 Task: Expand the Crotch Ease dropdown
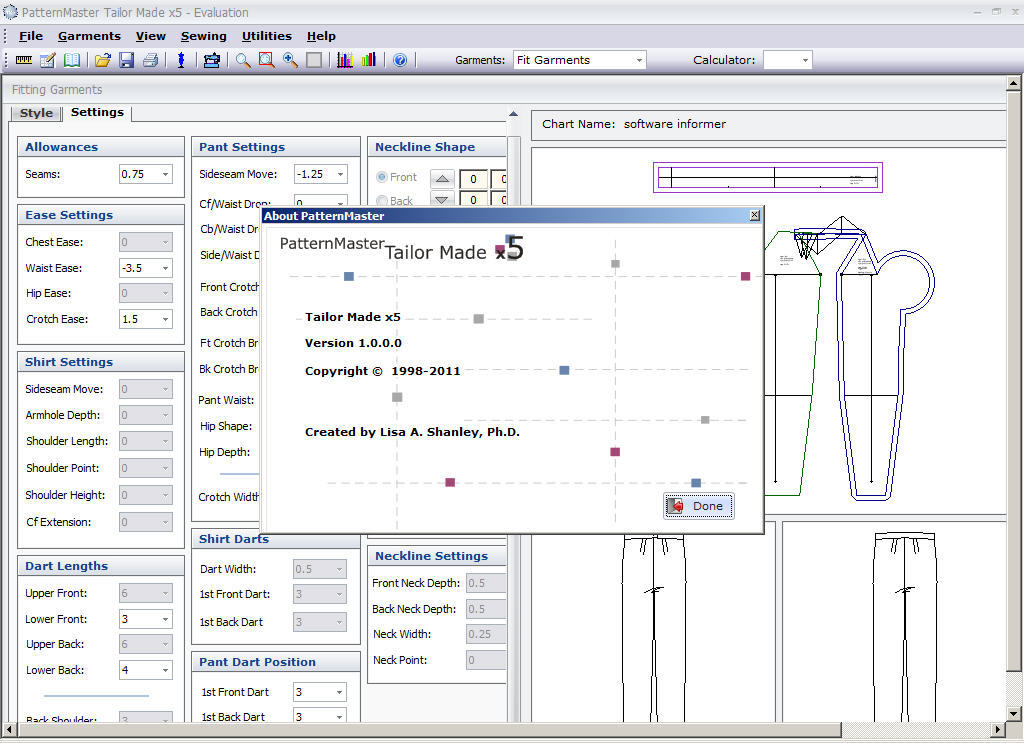[165, 319]
